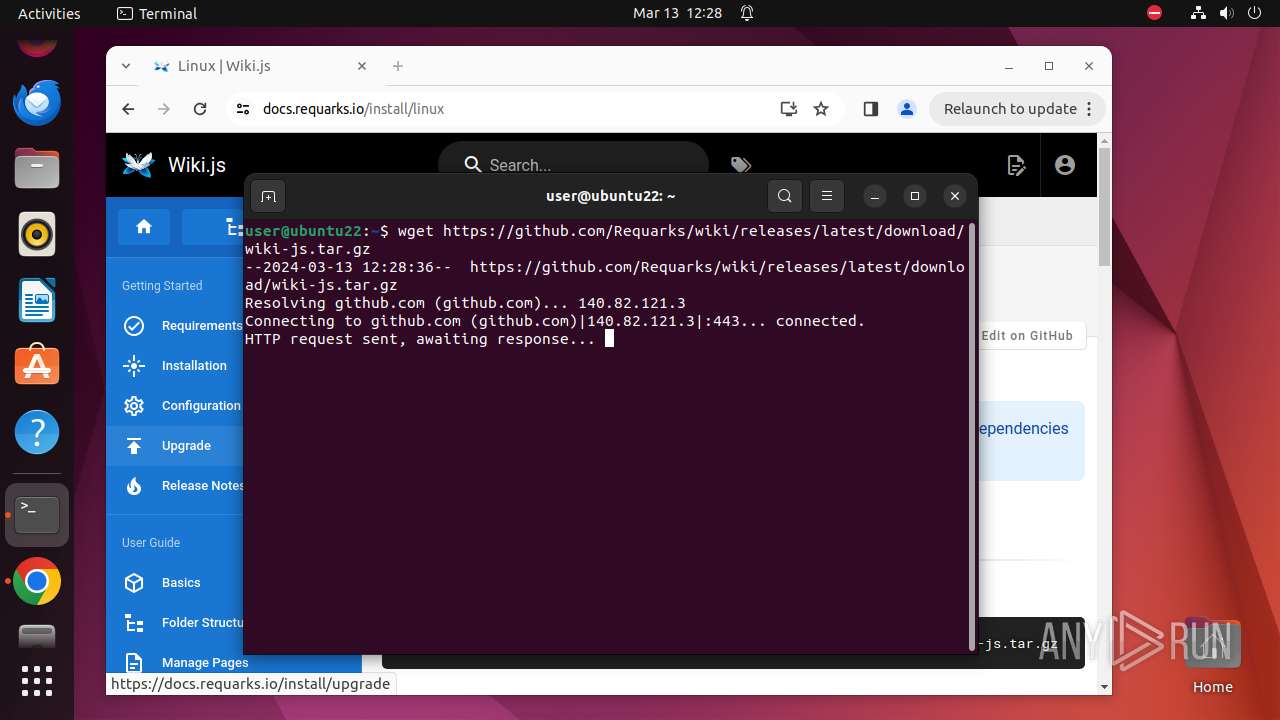Image resolution: width=1280 pixels, height=720 pixels.
Task: Open Google Chrome from the dock
Action: (x=37, y=581)
